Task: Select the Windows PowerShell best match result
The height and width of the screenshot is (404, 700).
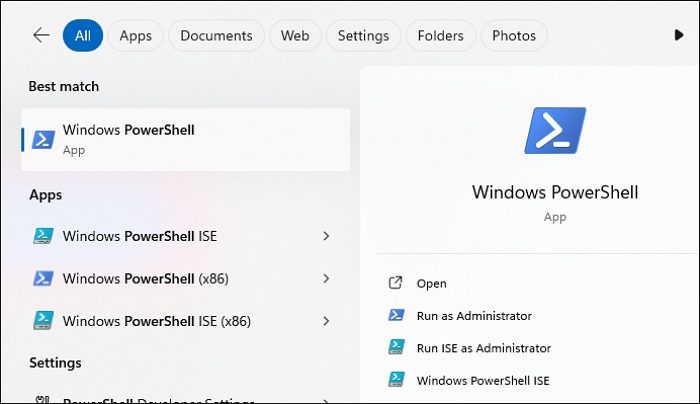Action: 186,139
